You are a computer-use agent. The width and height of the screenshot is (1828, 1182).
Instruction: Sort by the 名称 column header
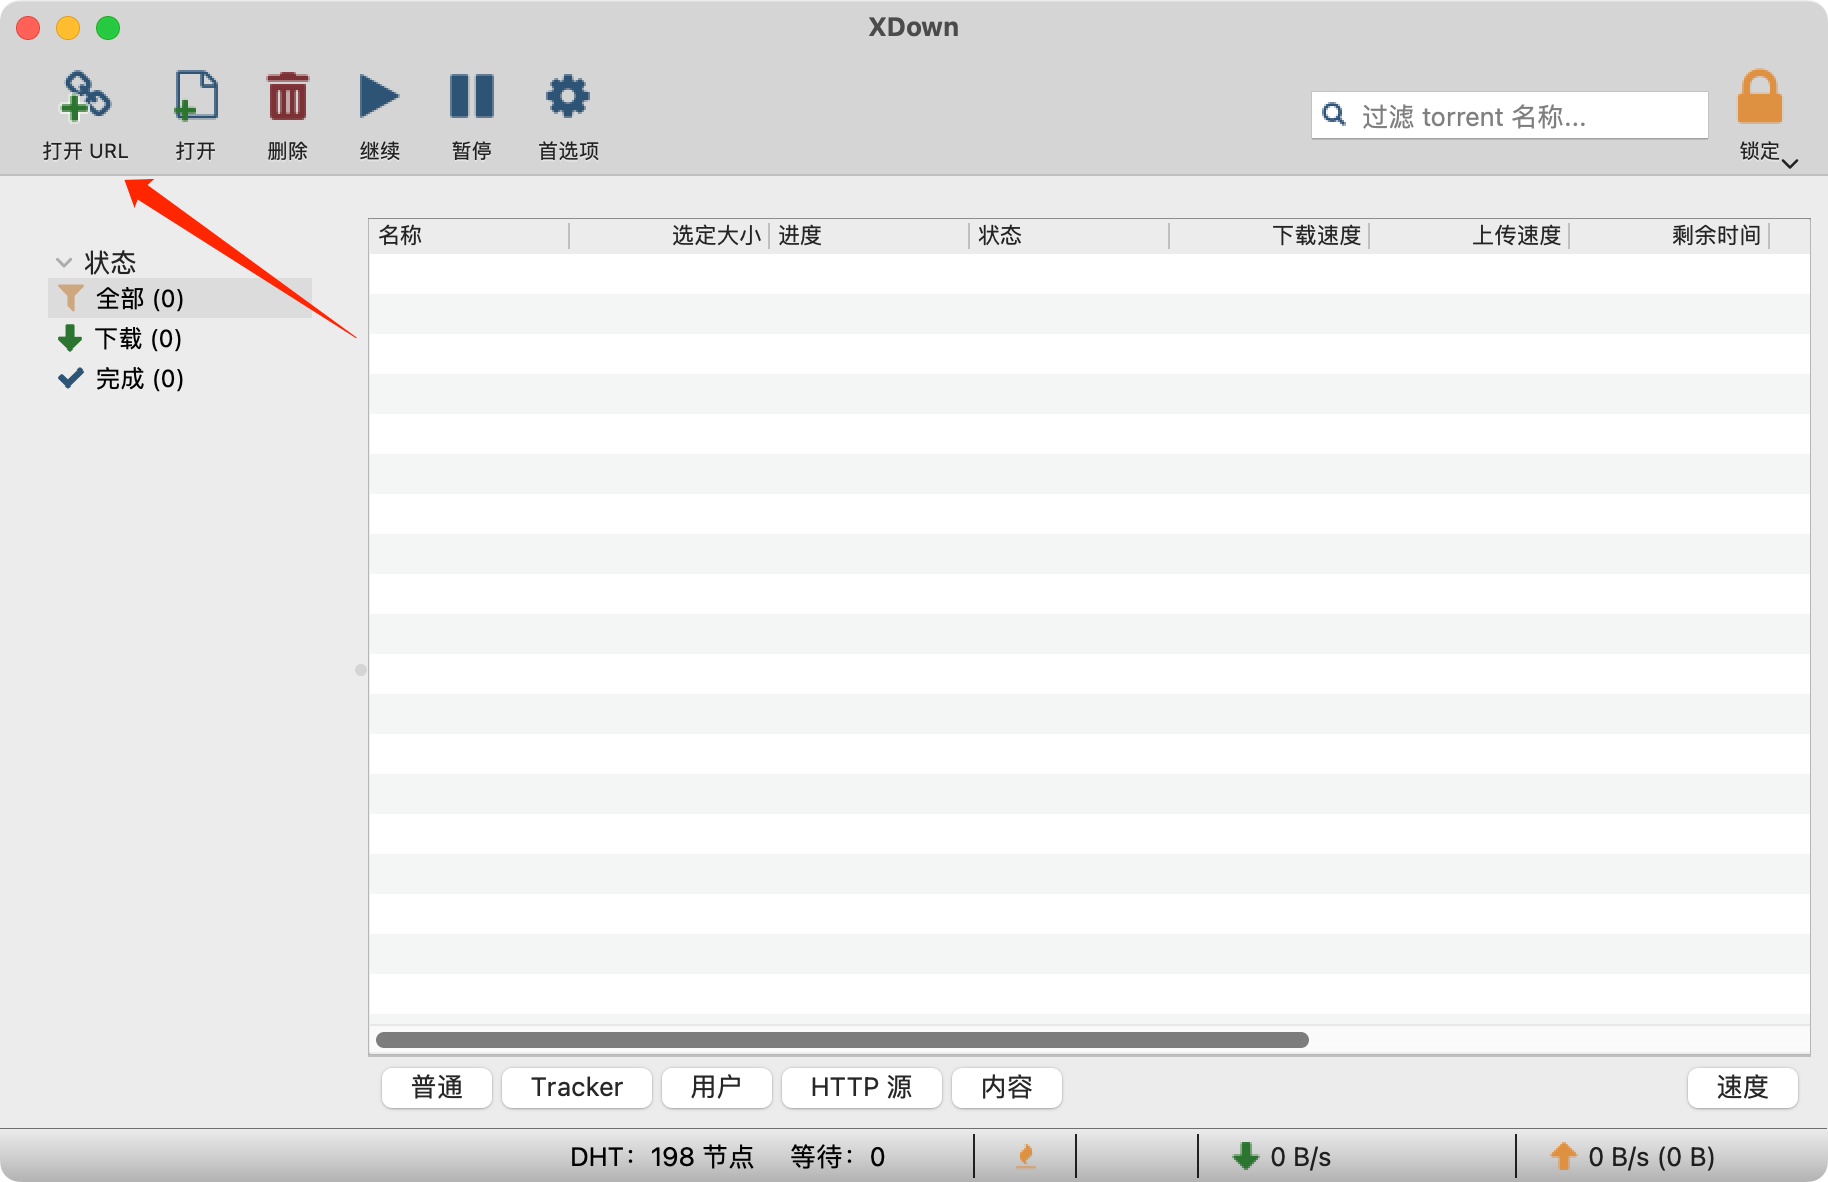coord(469,235)
